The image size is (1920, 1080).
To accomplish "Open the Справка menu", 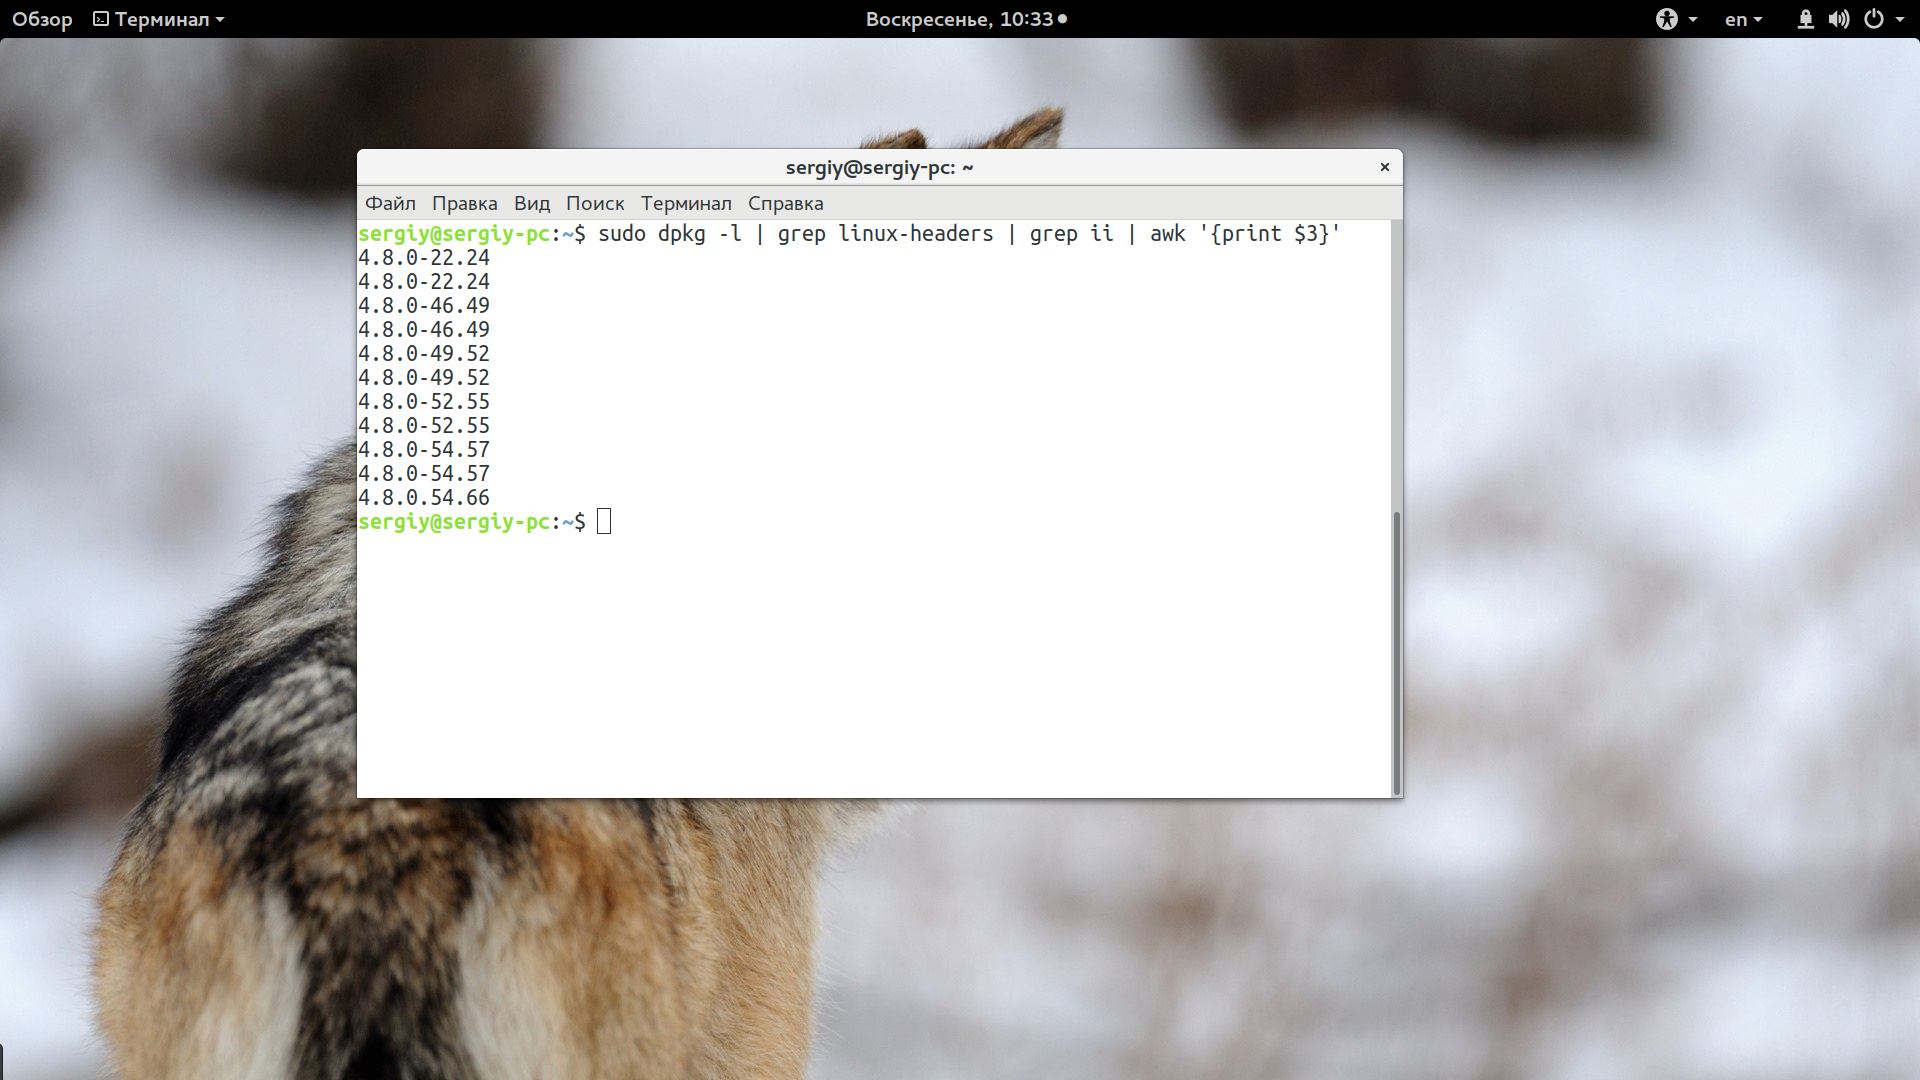I will pos(785,203).
